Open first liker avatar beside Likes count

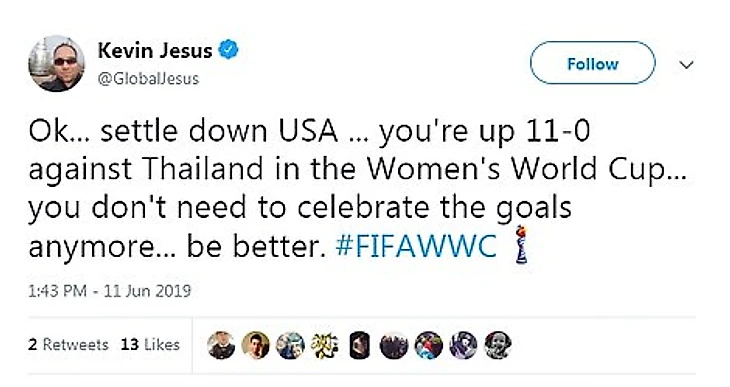[x=221, y=345]
